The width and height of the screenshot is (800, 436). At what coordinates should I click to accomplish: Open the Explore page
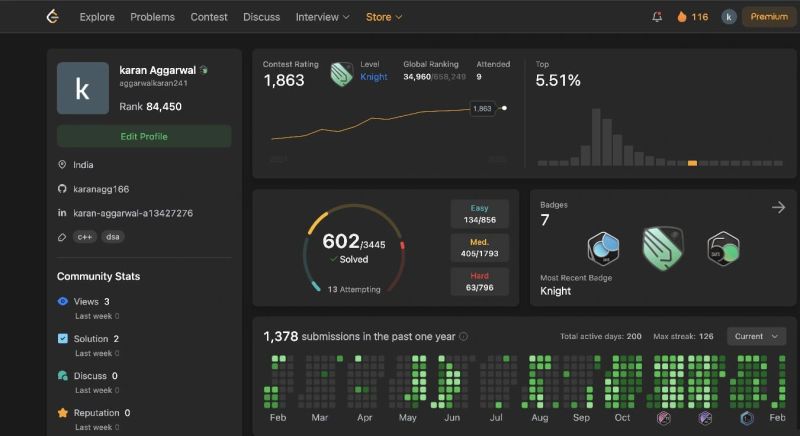pyautogui.click(x=97, y=17)
